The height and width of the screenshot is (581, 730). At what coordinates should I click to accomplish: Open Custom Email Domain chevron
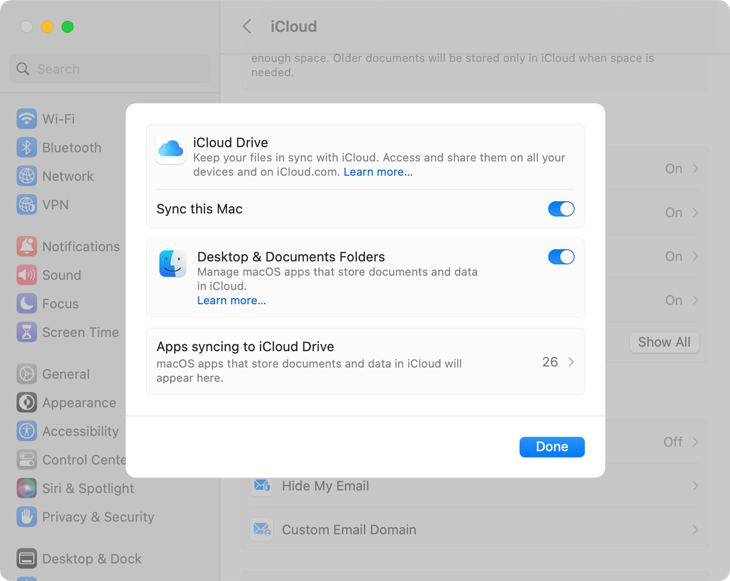[695, 530]
